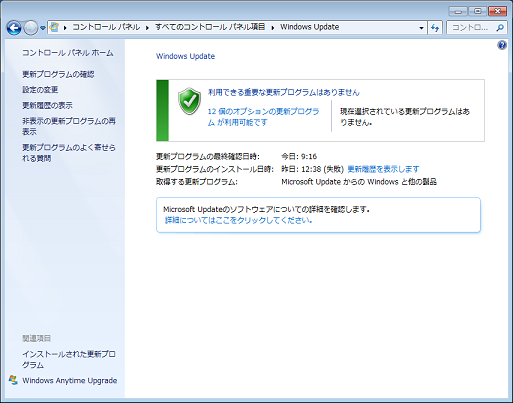The image size is (513, 403).
Task: Expand the first breadcrumb arrow after the icon
Action: pyautogui.click(x=65, y=28)
